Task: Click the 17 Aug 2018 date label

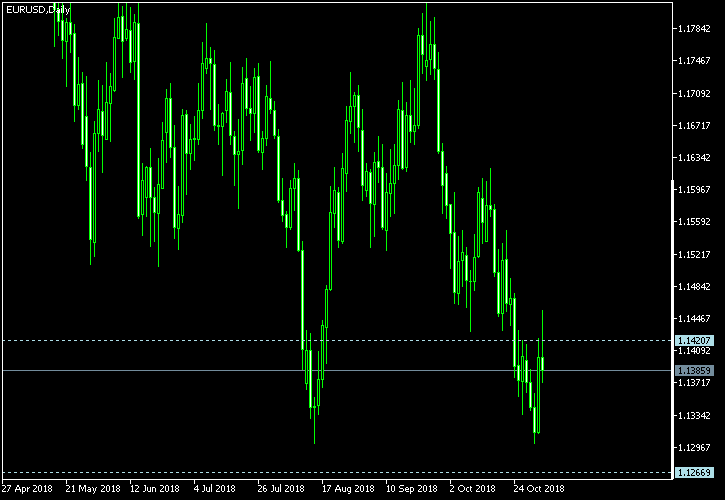Action: [348, 488]
